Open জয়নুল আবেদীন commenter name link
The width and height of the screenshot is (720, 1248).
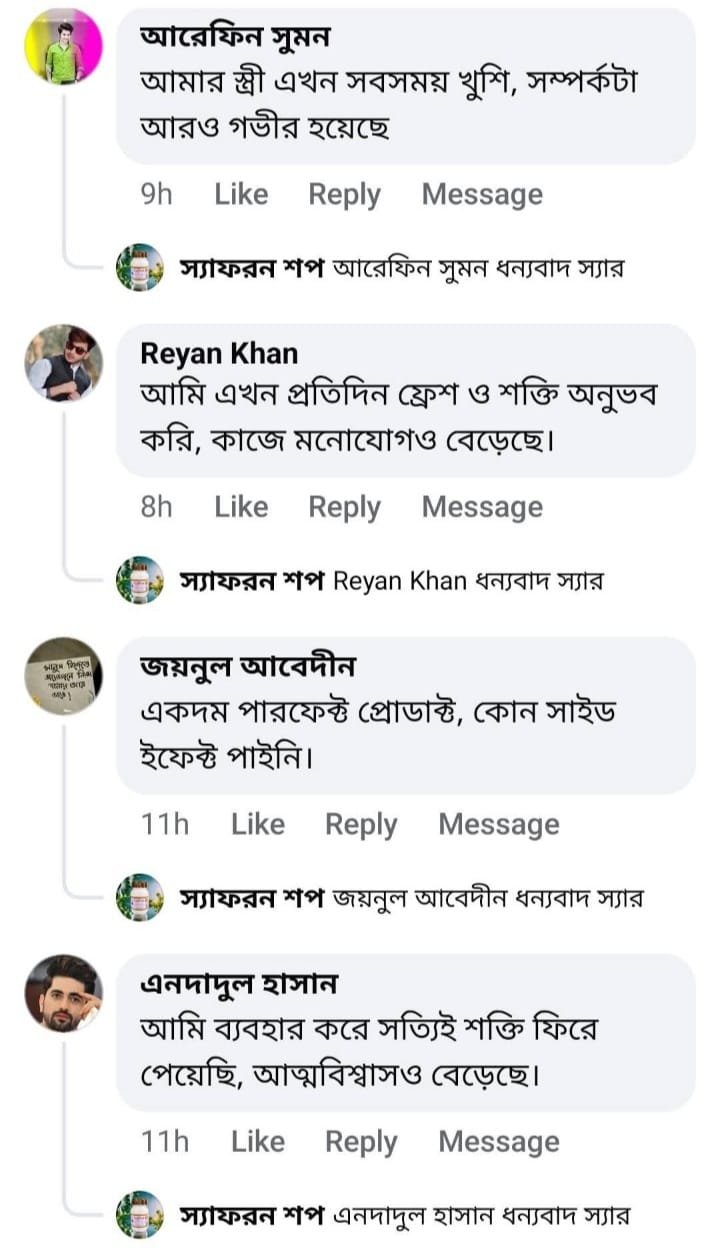tap(247, 666)
